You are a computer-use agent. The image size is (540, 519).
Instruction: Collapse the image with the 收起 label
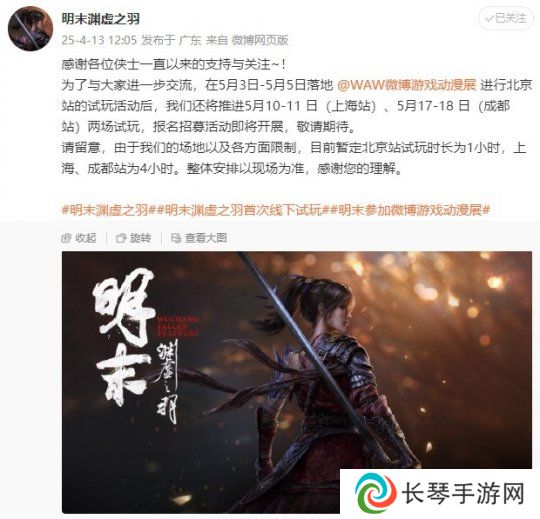[86, 238]
